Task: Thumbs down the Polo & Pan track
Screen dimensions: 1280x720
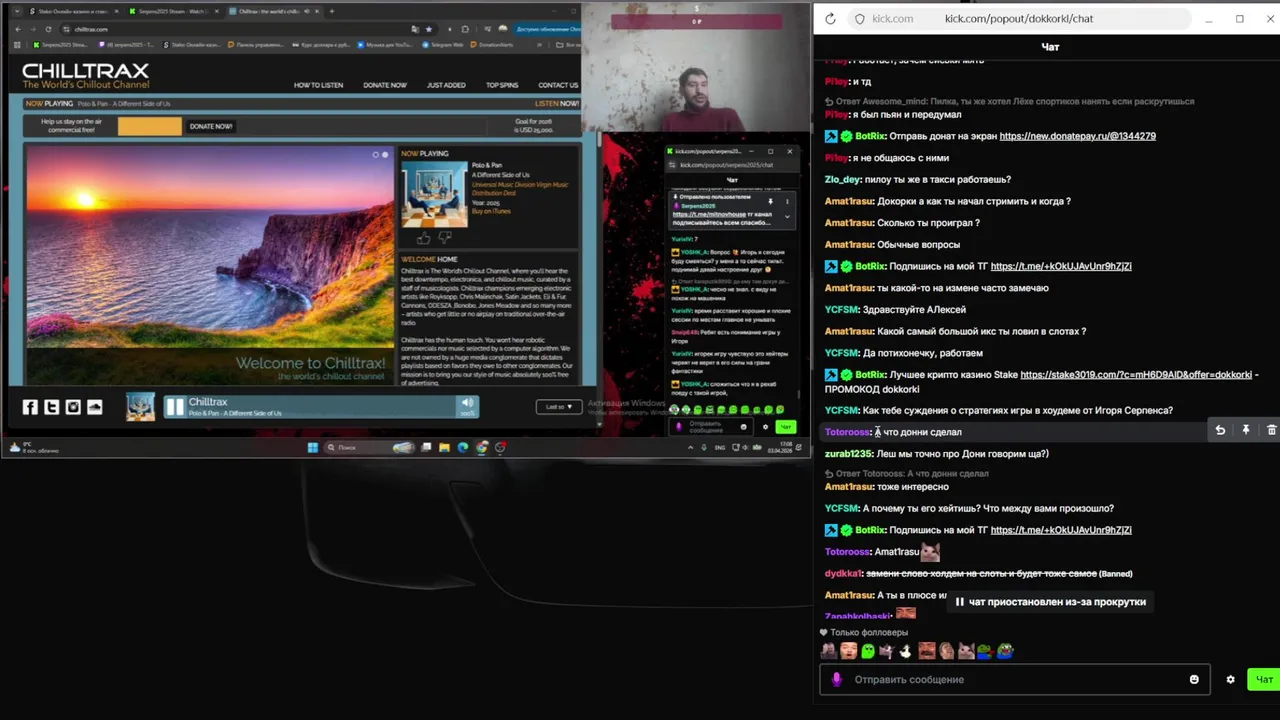Action: (x=445, y=238)
